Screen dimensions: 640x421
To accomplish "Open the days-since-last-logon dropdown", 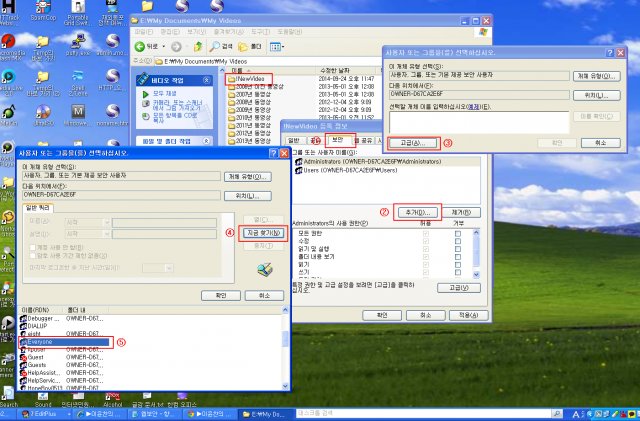I will pos(158,268).
